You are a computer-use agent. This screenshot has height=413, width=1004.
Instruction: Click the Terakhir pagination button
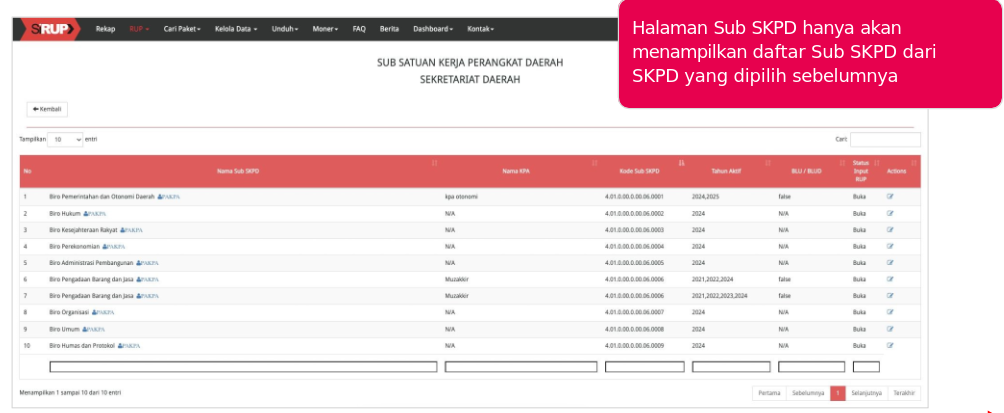904,393
